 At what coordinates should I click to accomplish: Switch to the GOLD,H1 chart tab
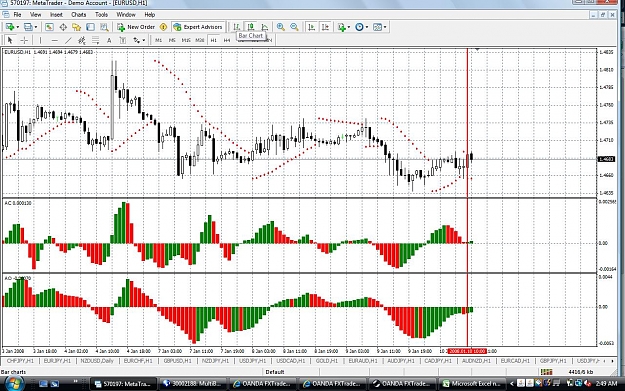tap(327, 361)
